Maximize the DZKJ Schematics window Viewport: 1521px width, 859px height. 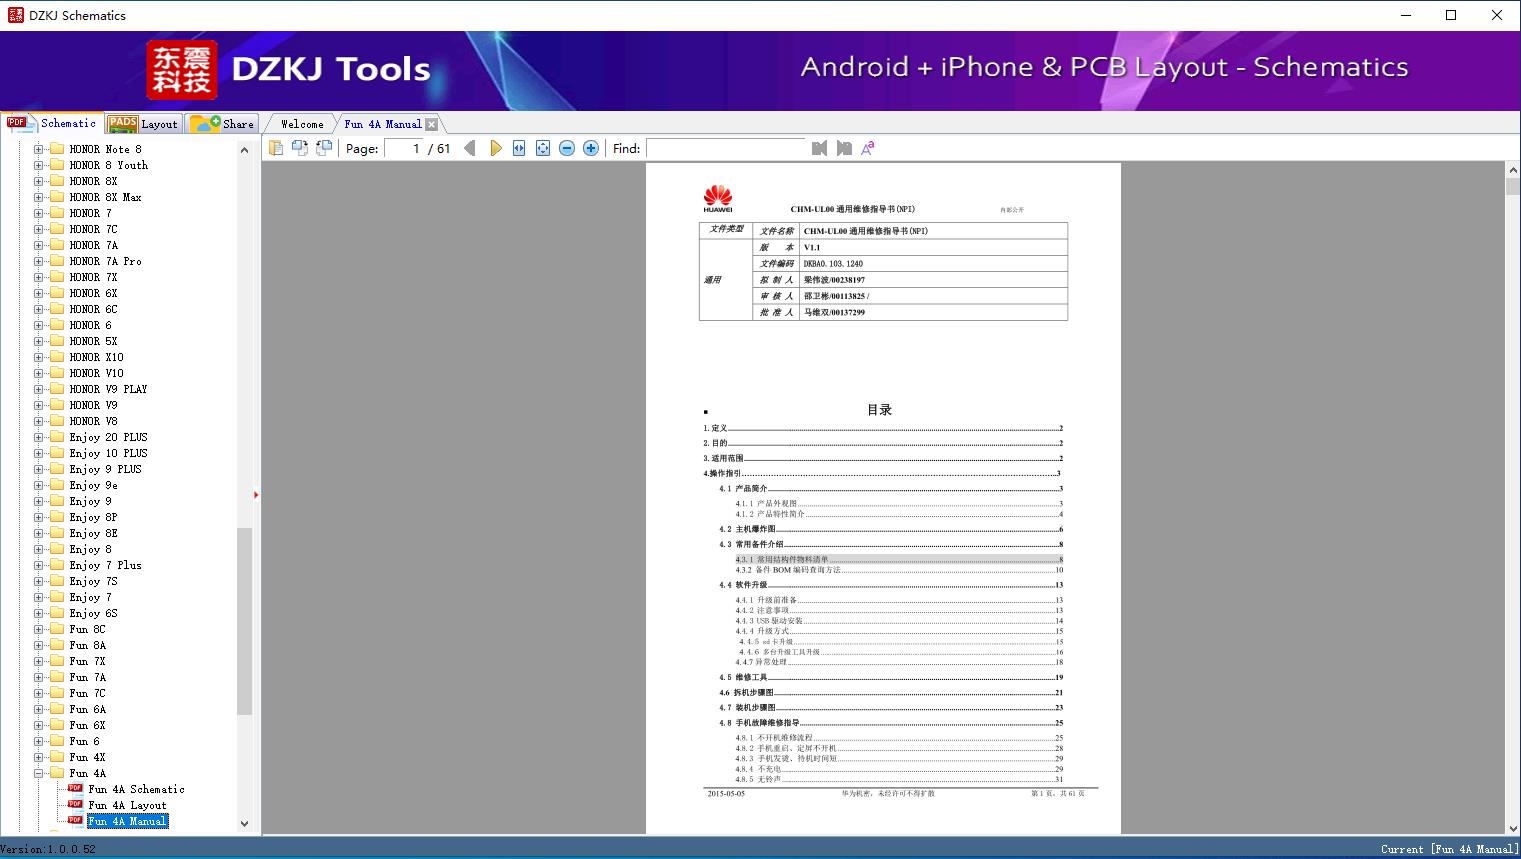tap(1451, 15)
